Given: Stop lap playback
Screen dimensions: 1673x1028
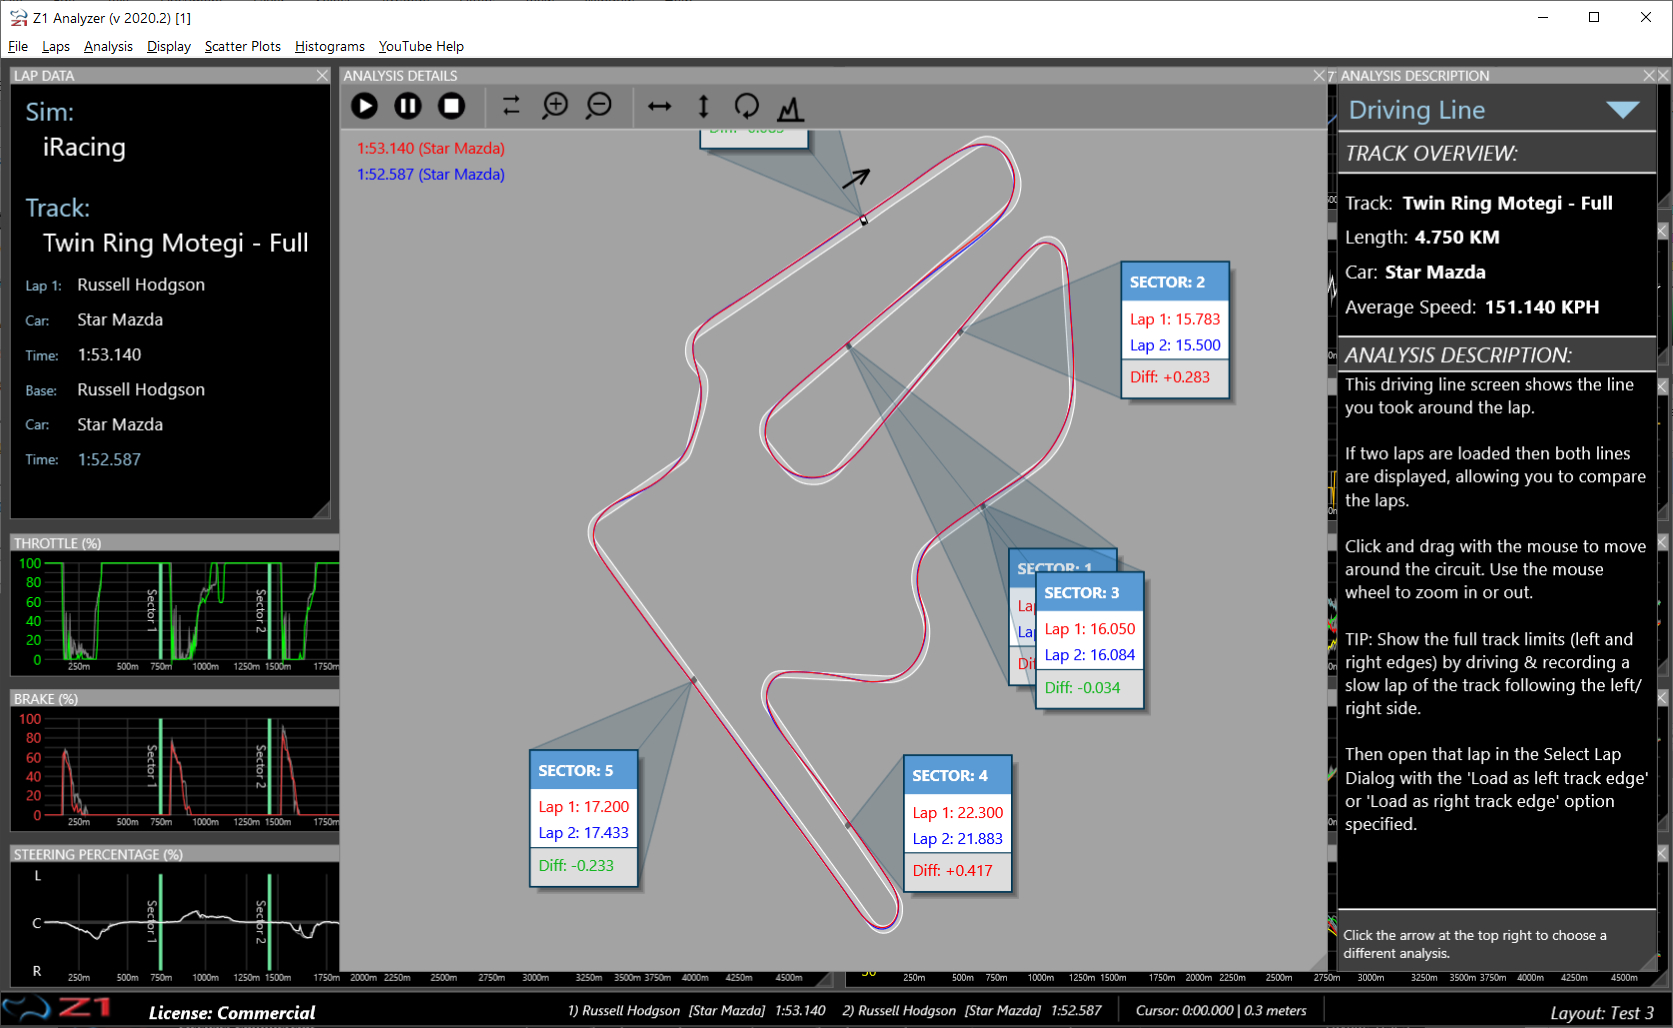Looking at the screenshot, I should pyautogui.click(x=452, y=106).
